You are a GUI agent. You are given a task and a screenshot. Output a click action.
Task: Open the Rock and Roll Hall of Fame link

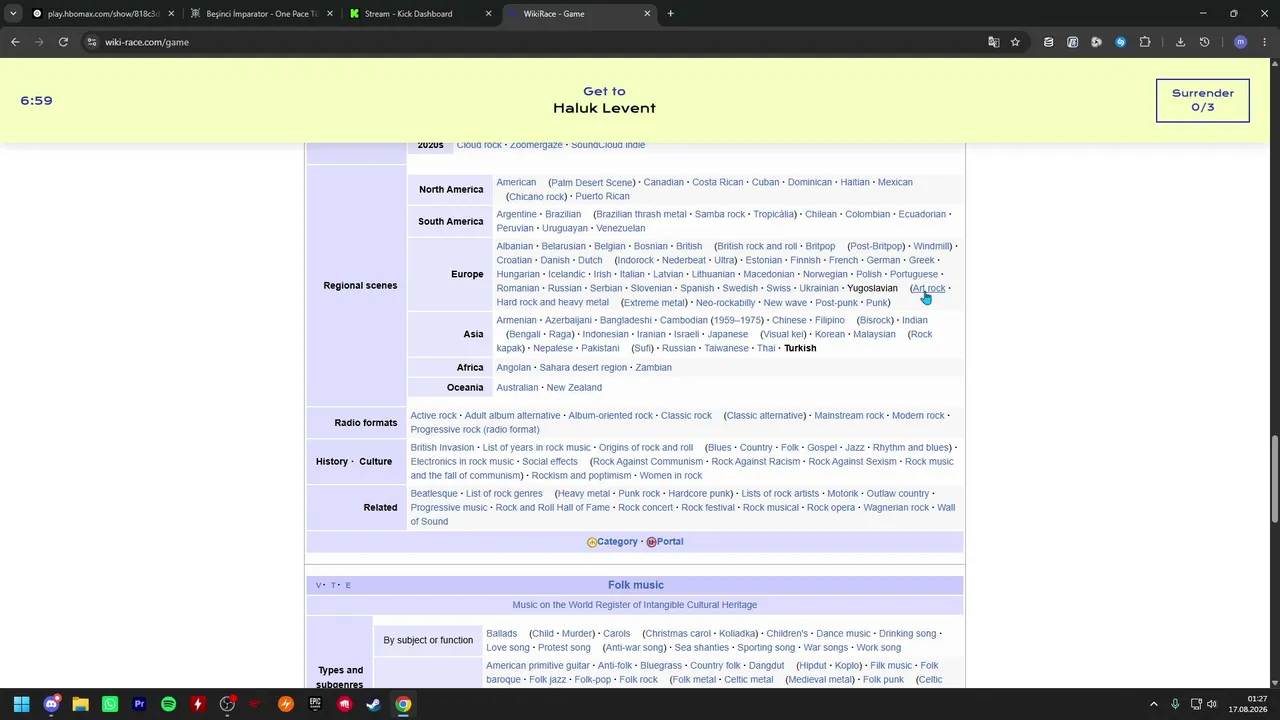(552, 507)
